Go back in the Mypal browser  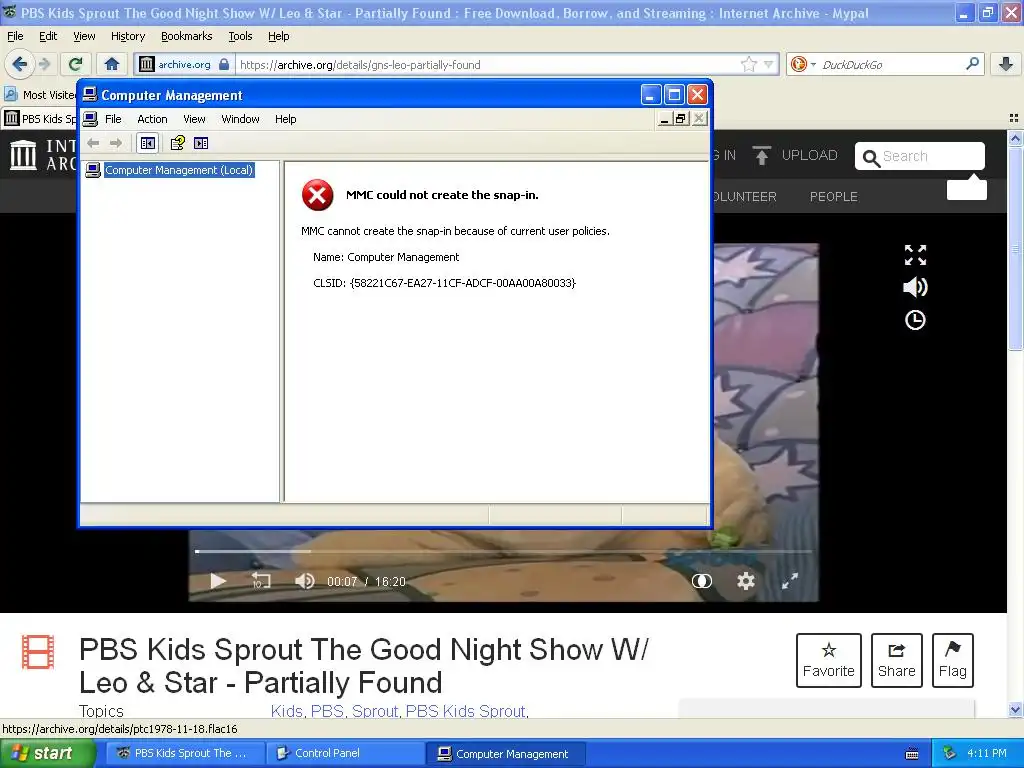pyautogui.click(x=20, y=64)
